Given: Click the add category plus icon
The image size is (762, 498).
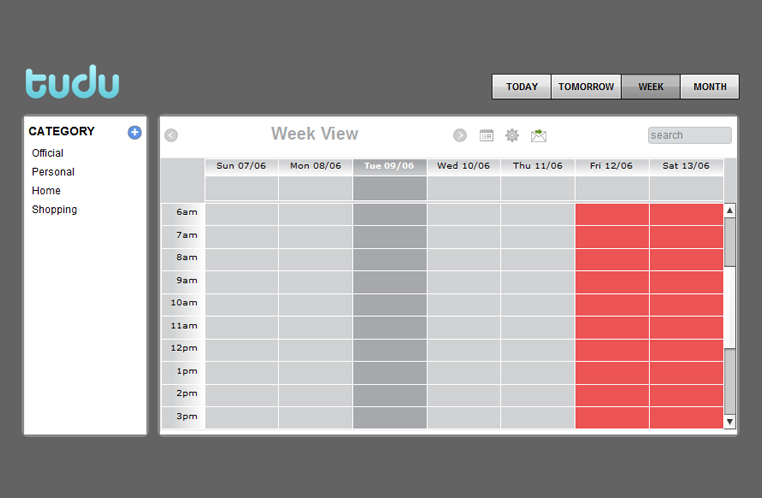Looking at the screenshot, I should [x=135, y=132].
